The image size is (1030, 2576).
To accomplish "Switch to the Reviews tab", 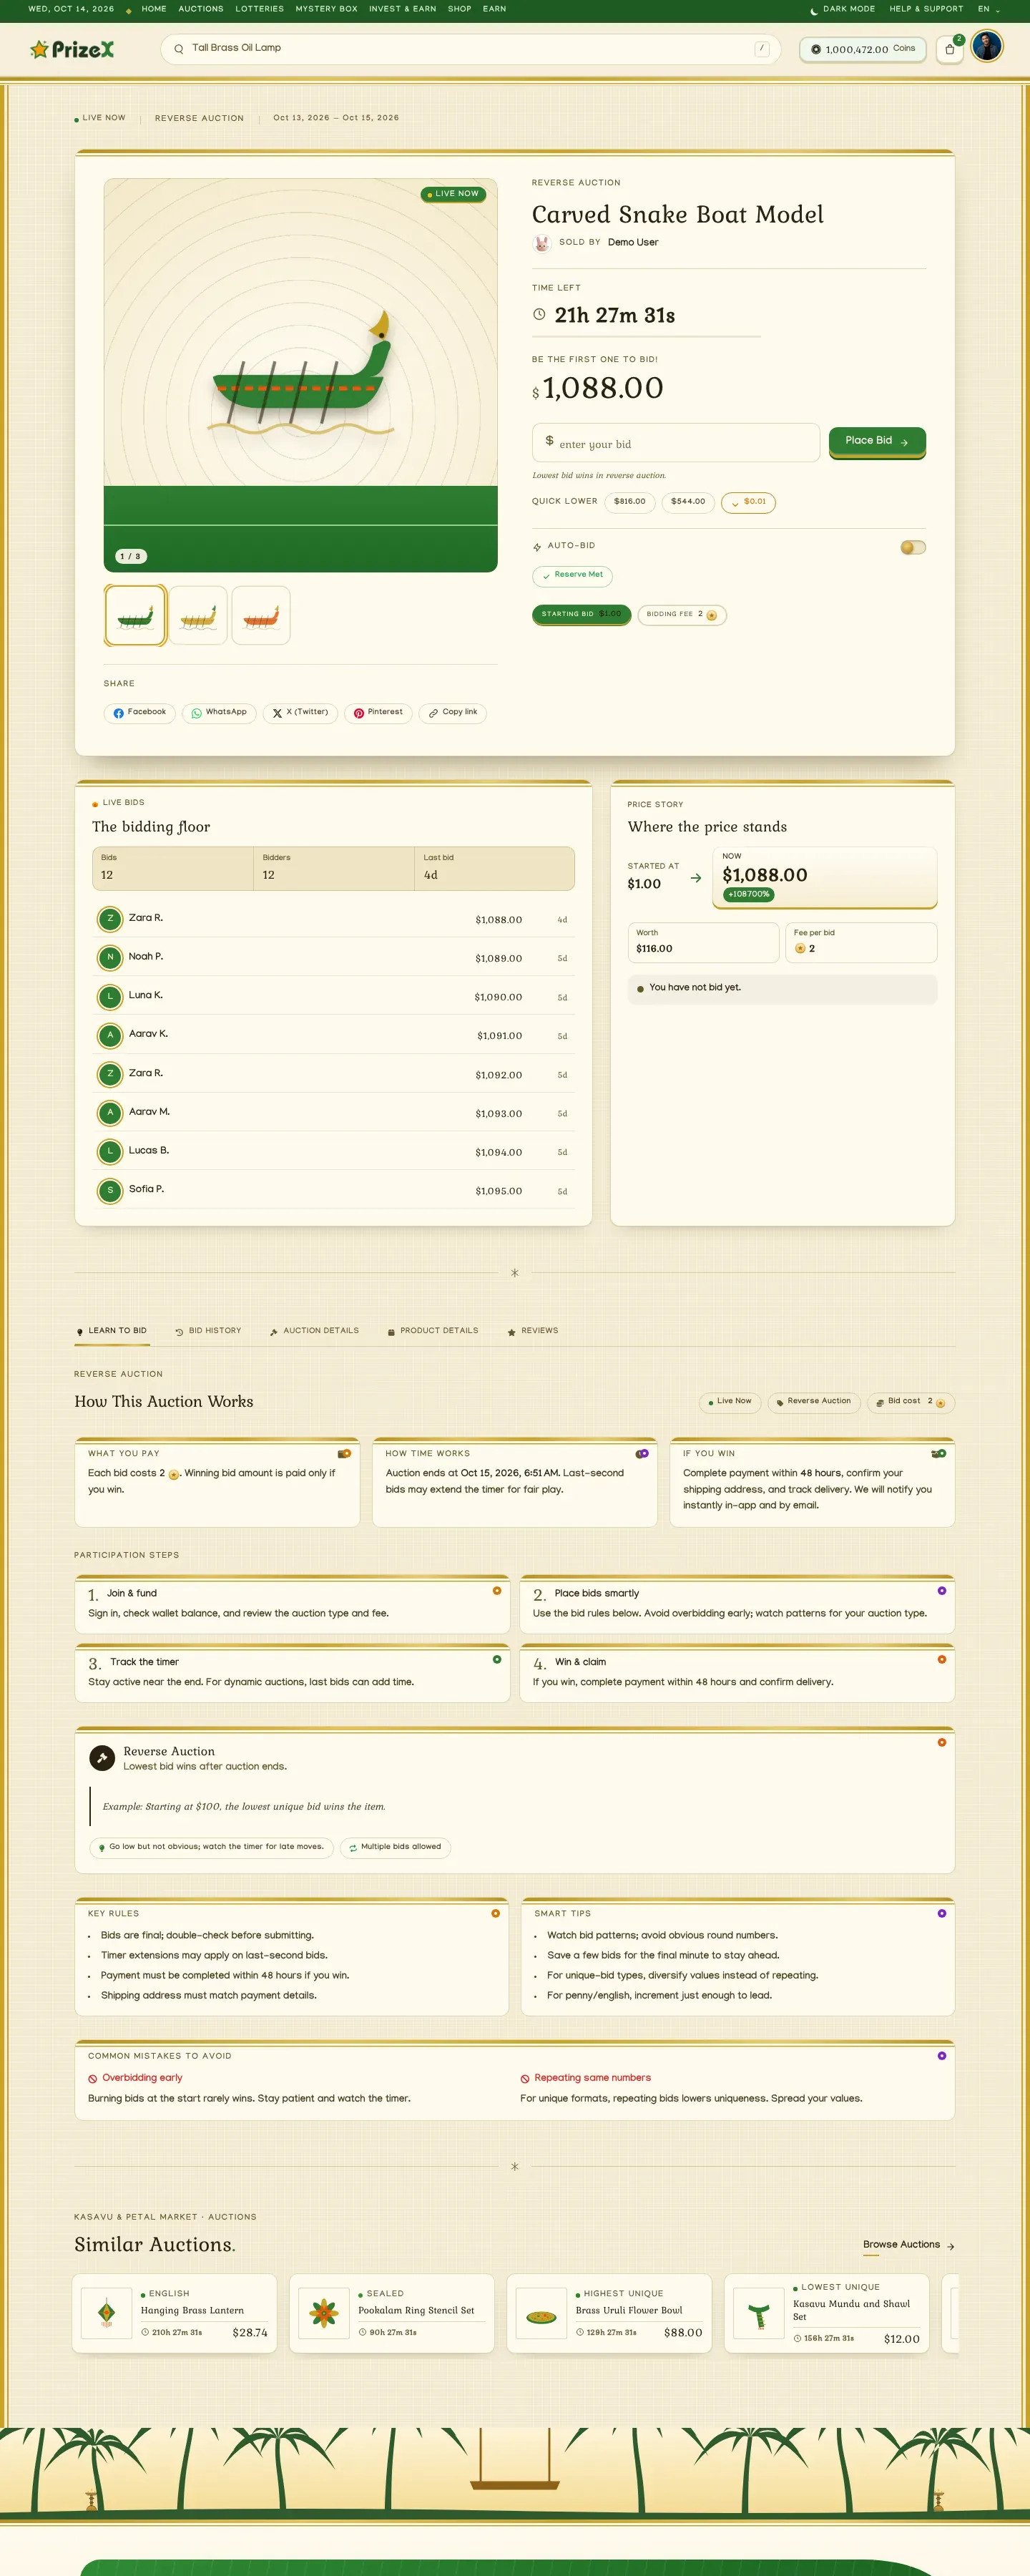I will (533, 1331).
